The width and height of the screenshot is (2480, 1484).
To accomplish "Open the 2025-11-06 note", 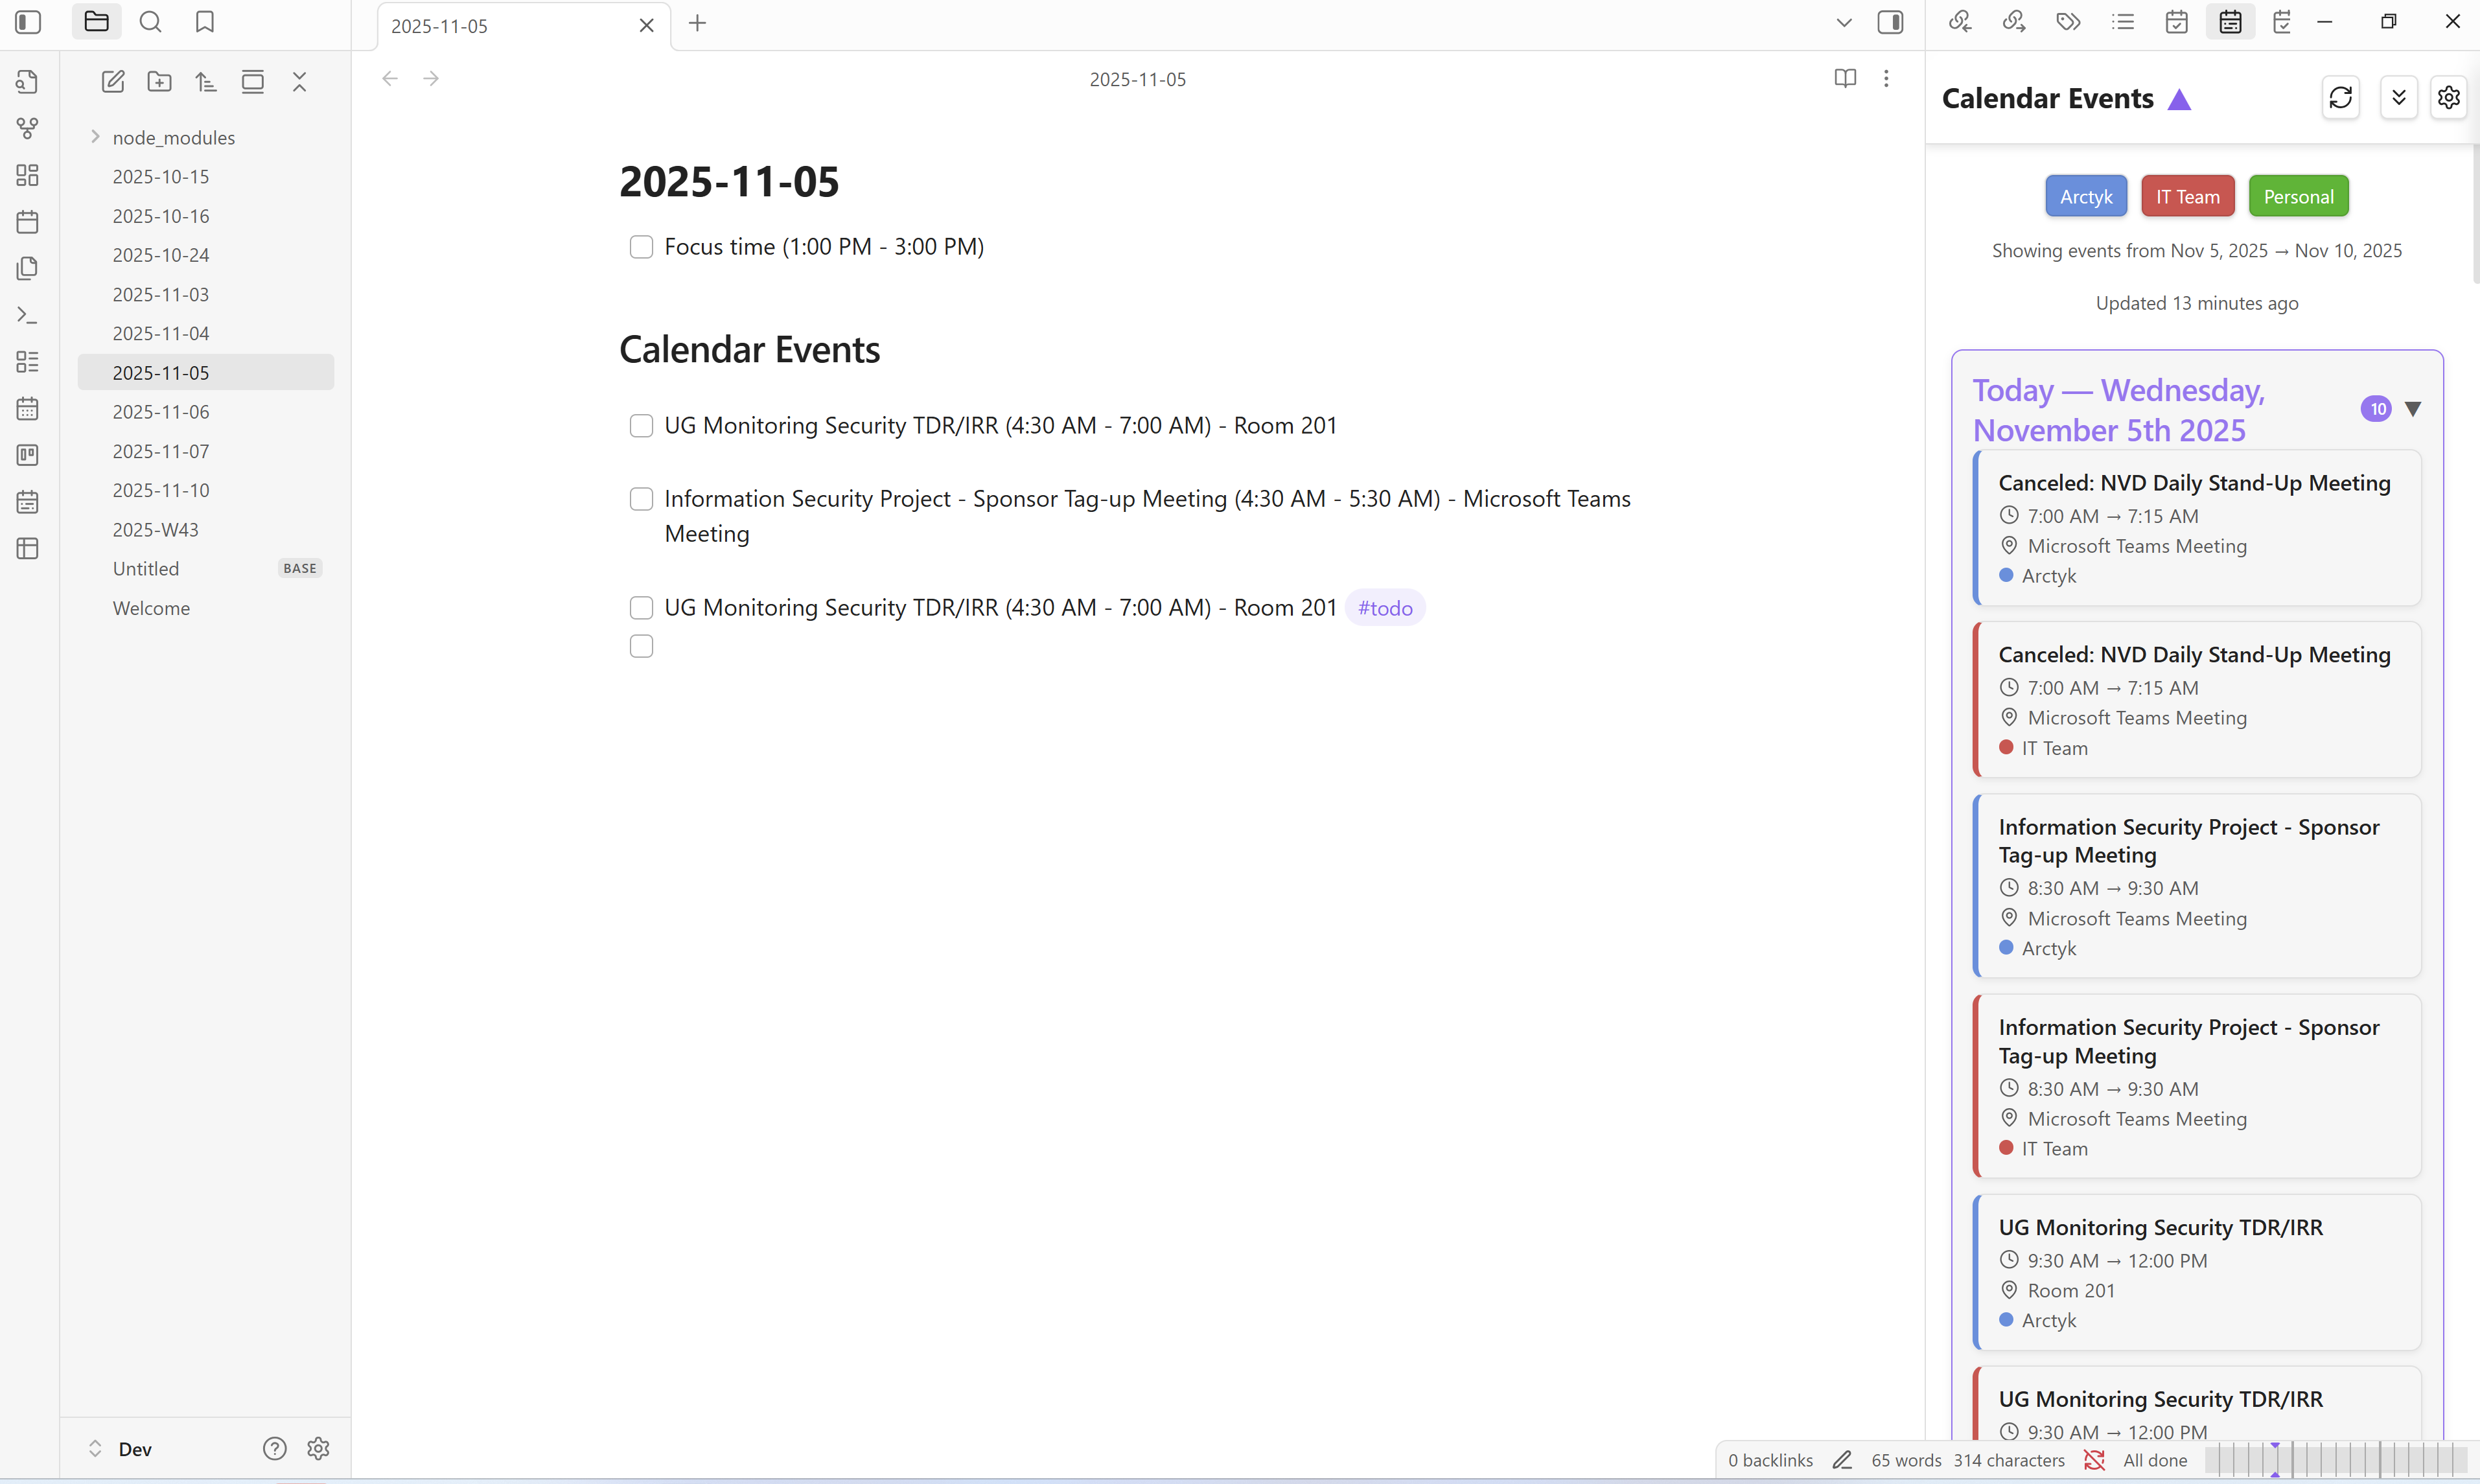I will (161, 411).
